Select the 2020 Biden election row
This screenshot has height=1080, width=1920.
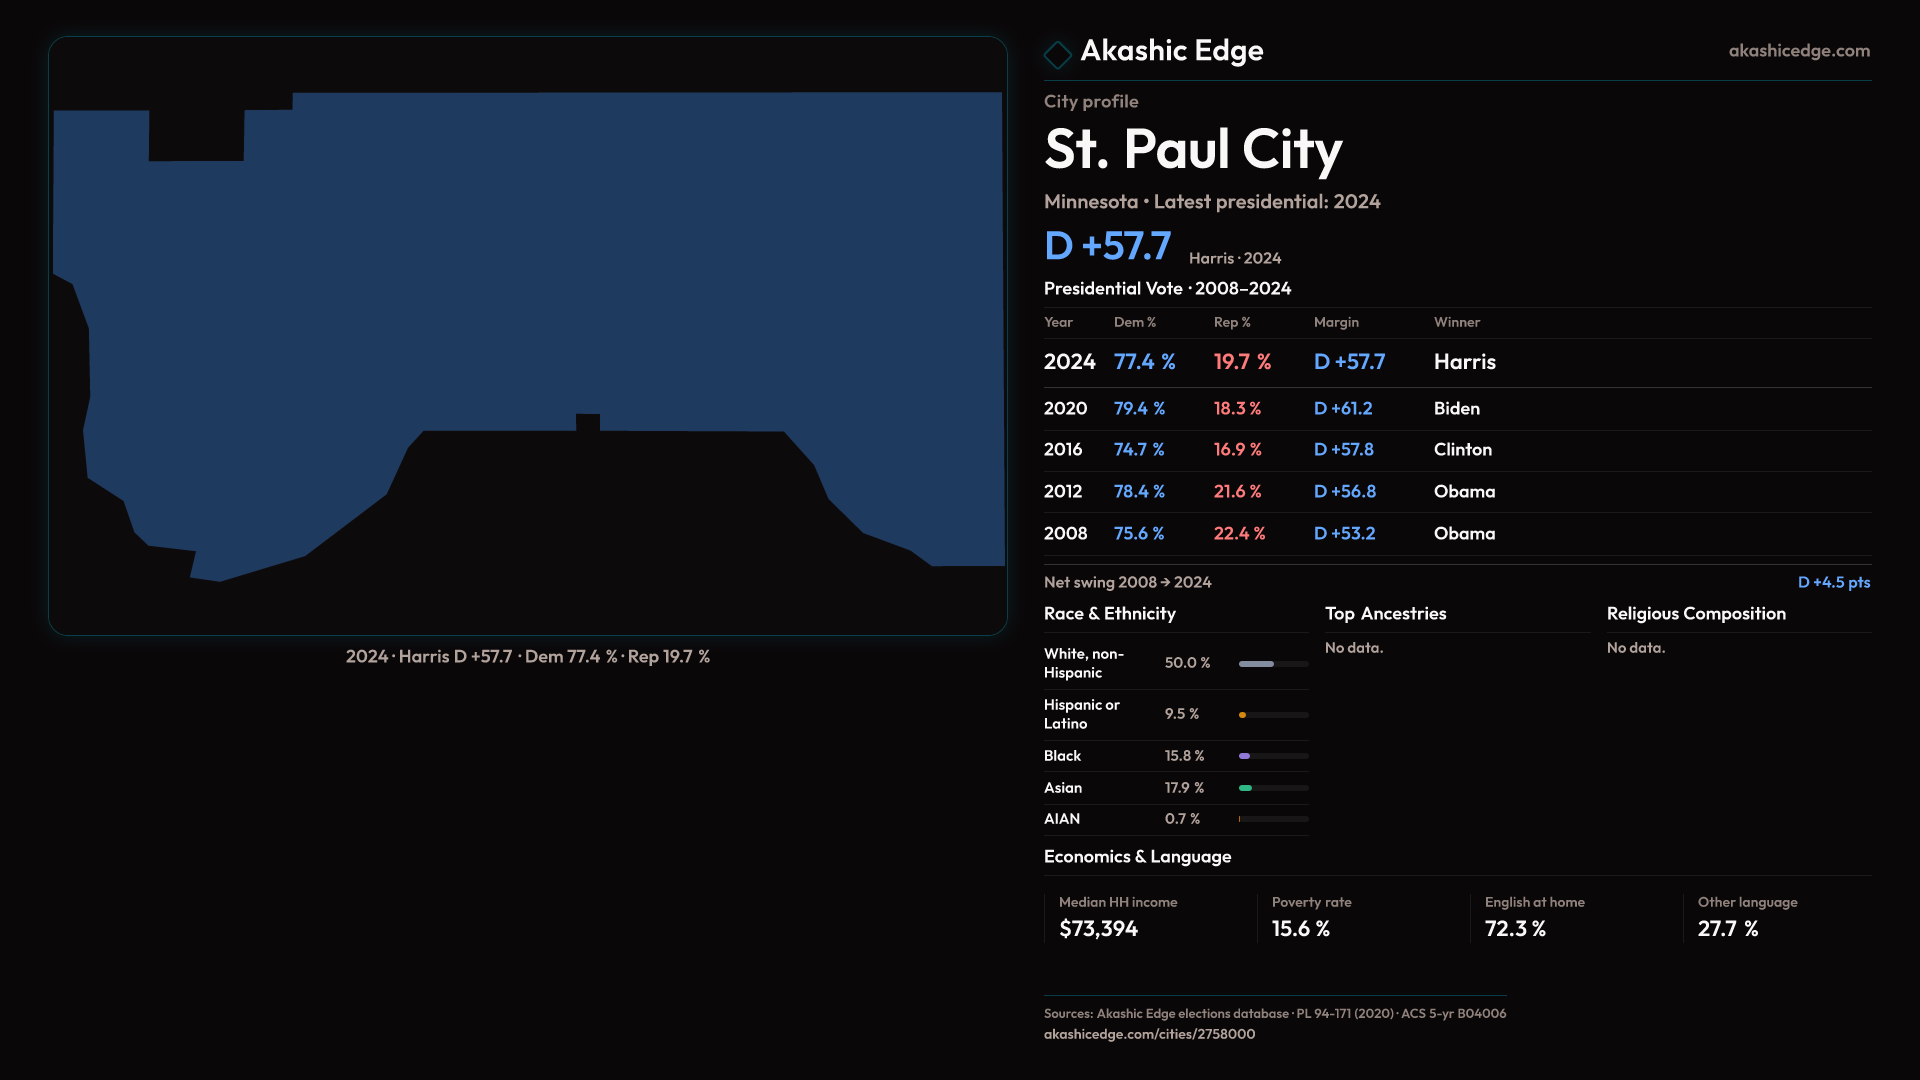click(1456, 409)
